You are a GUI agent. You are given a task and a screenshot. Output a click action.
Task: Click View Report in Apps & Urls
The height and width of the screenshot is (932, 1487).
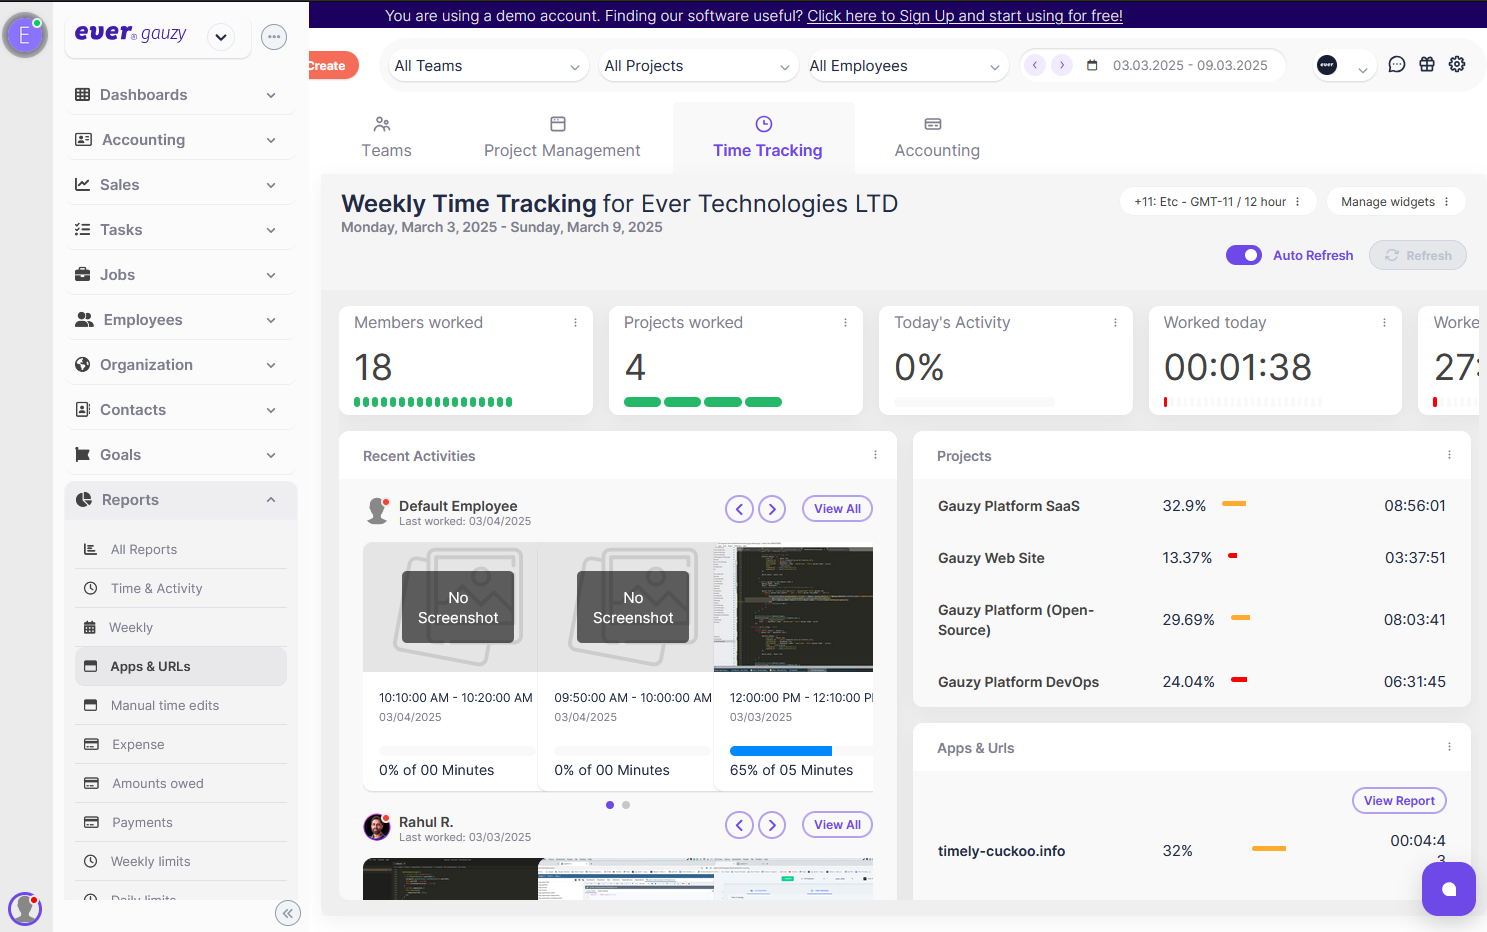tap(1399, 801)
